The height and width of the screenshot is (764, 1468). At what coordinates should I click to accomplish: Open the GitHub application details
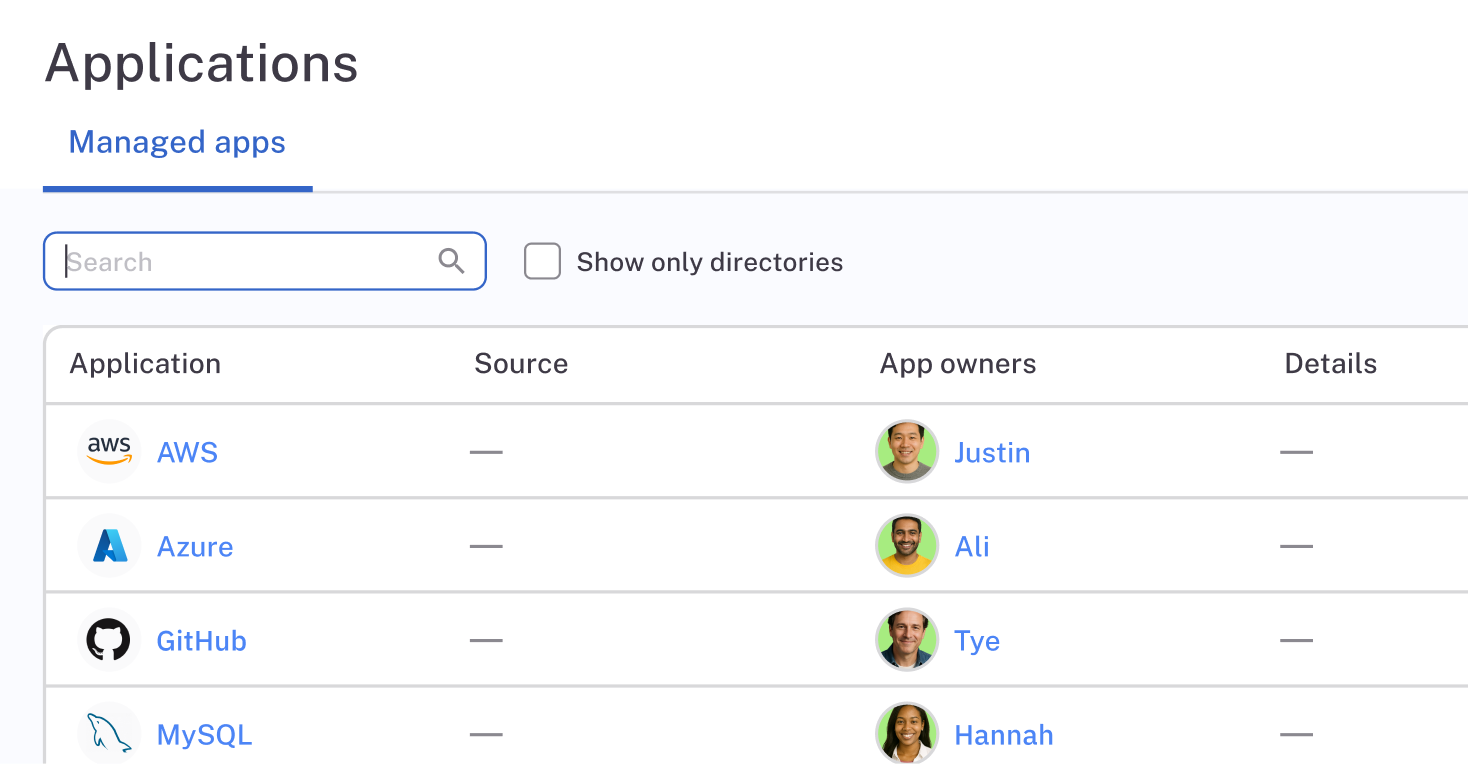coord(201,639)
